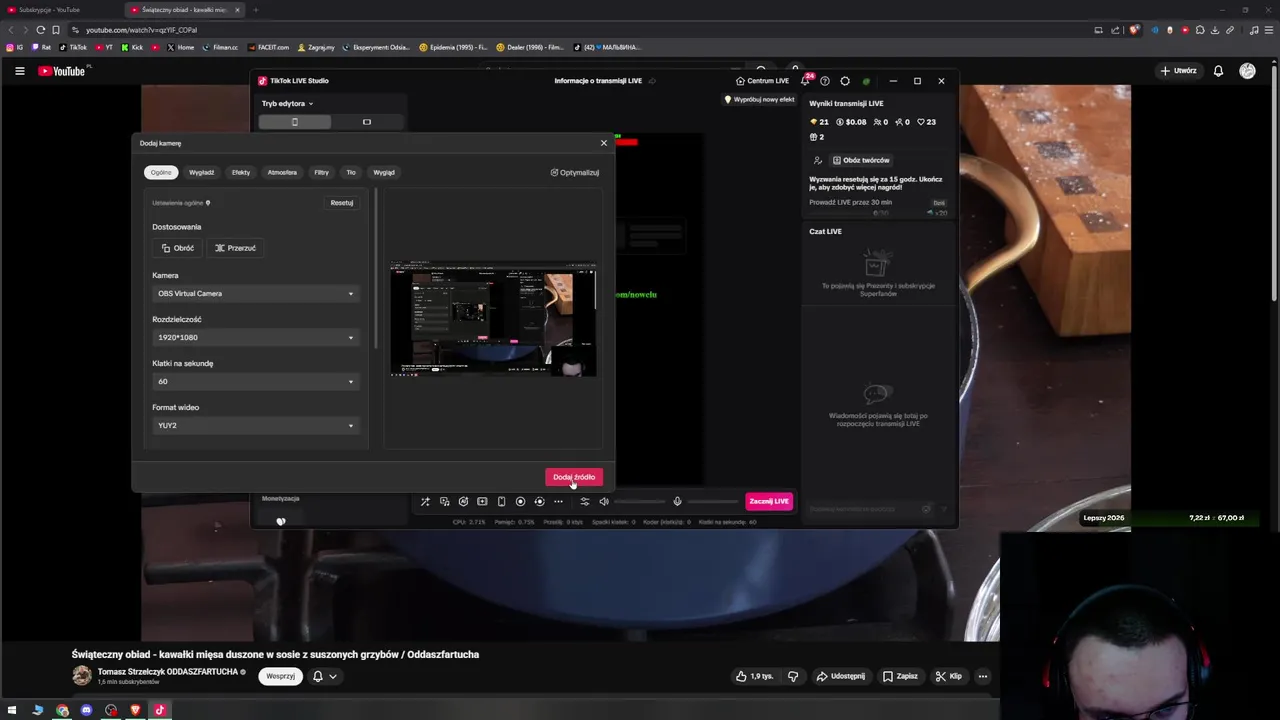
Task: Like the YouTube video
Action: [755, 676]
